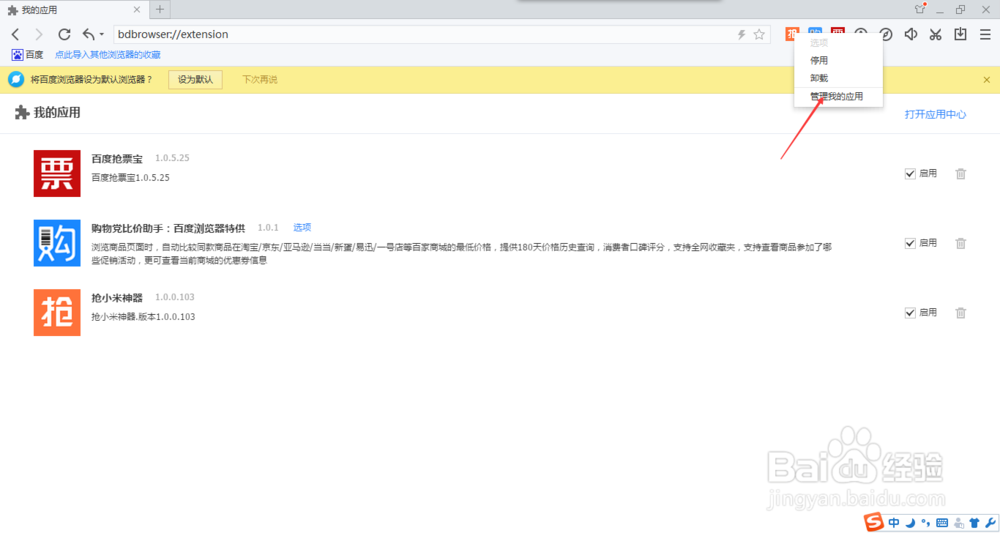Open the Sogou soft keyboard icon
The image size is (1000, 533).
click(942, 523)
